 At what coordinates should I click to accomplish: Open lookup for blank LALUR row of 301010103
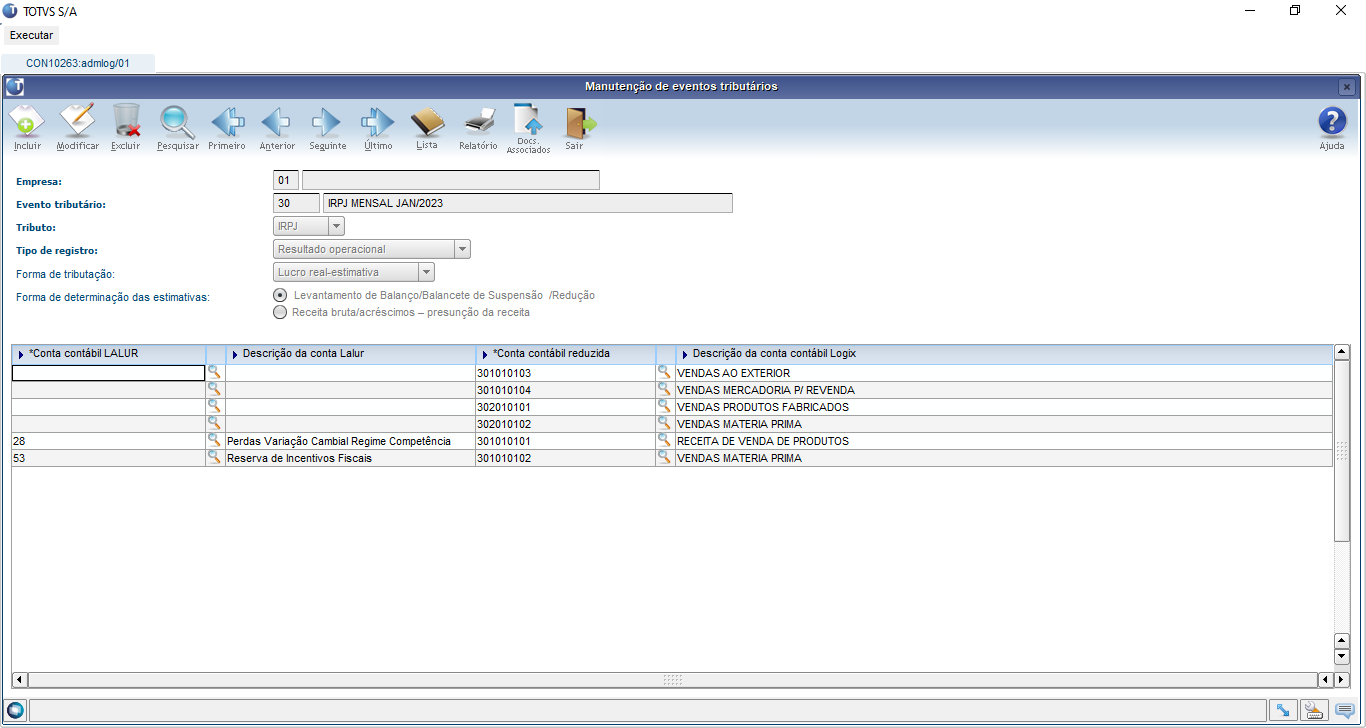214,372
